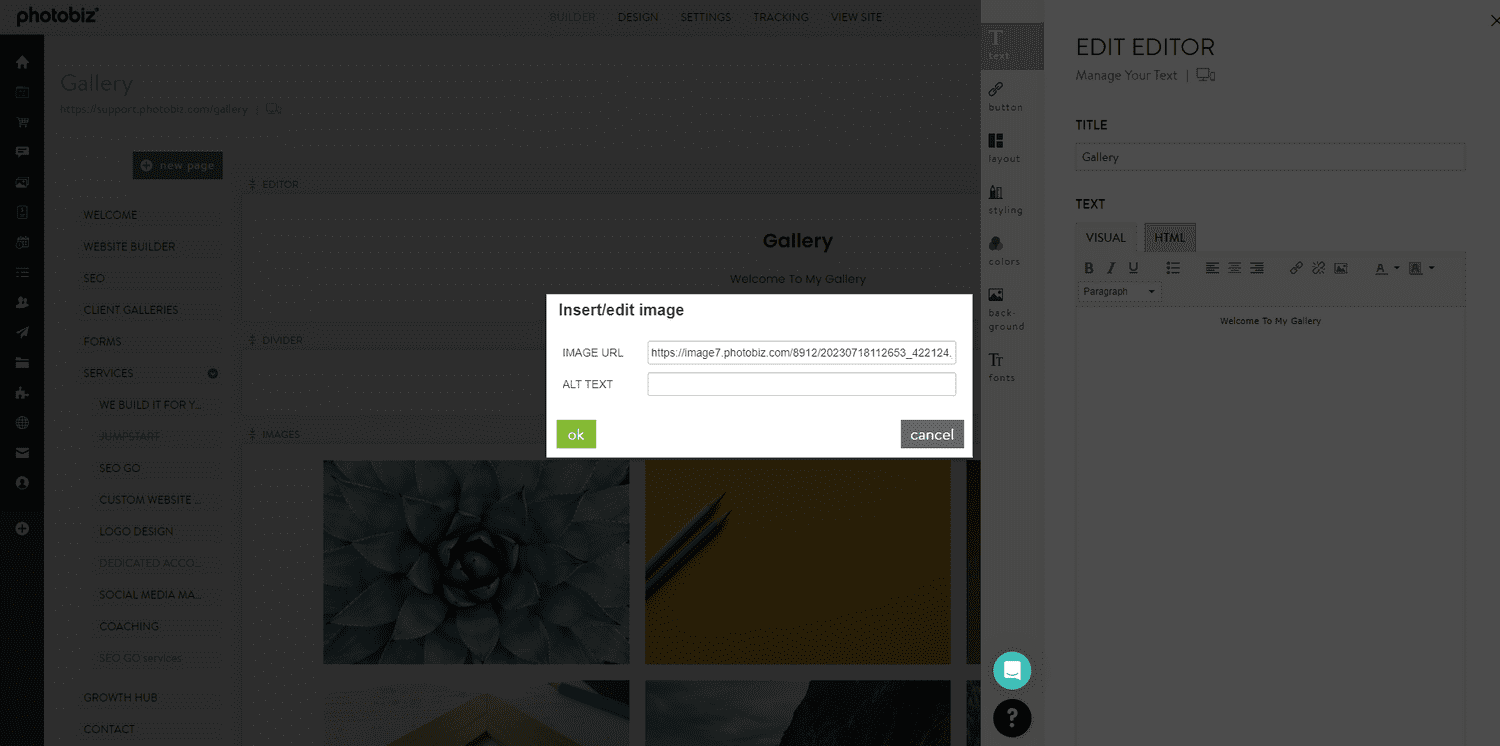Open the TRACKING menu item
1500x746 pixels.
[x=781, y=17]
